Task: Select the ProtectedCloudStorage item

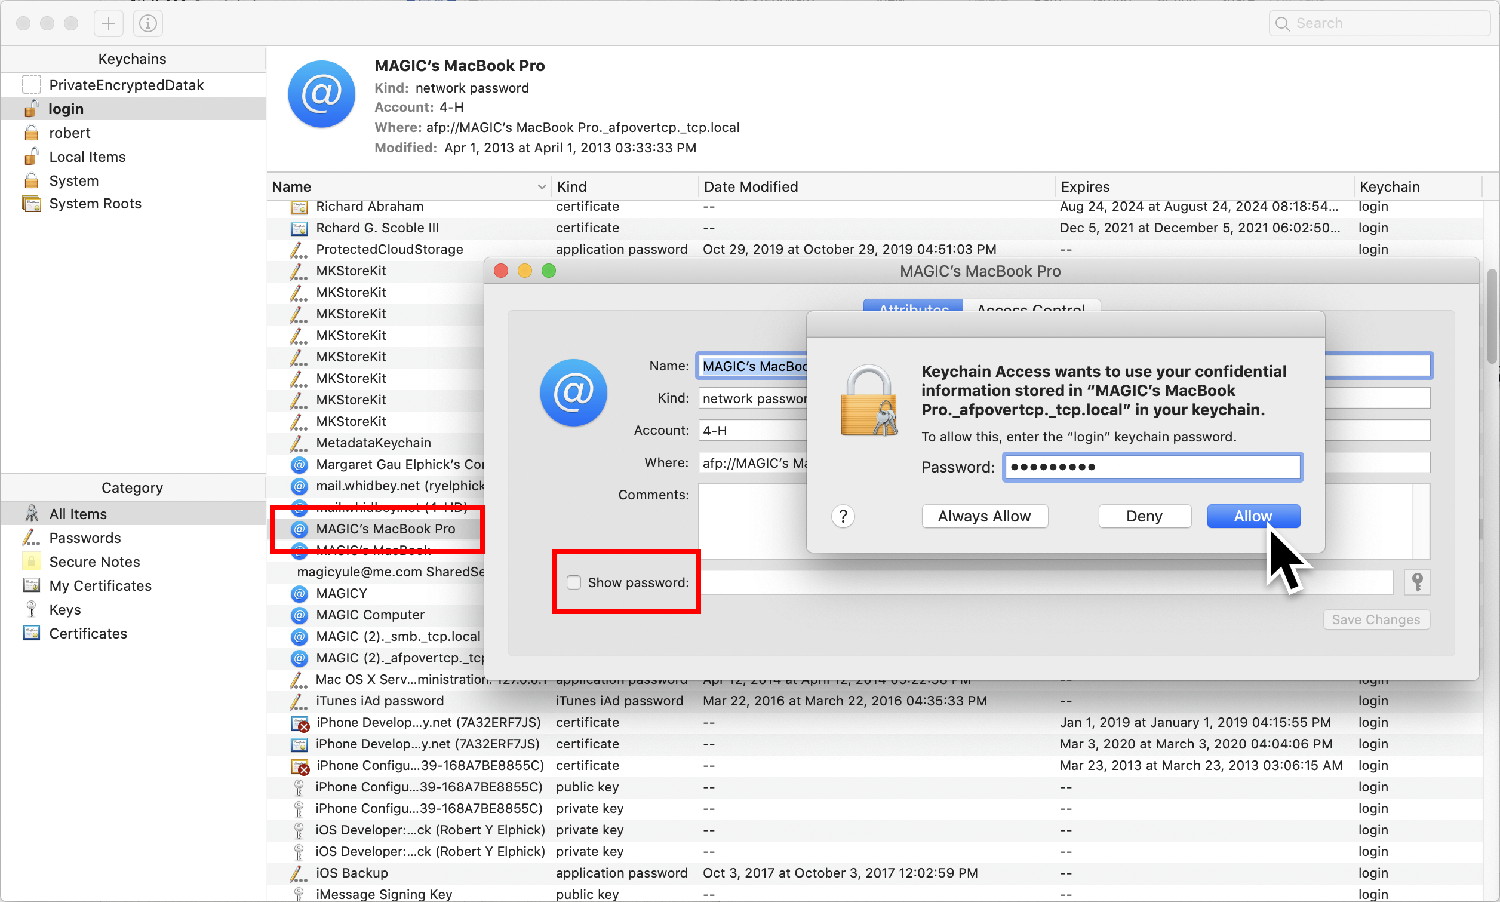Action: point(875,250)
